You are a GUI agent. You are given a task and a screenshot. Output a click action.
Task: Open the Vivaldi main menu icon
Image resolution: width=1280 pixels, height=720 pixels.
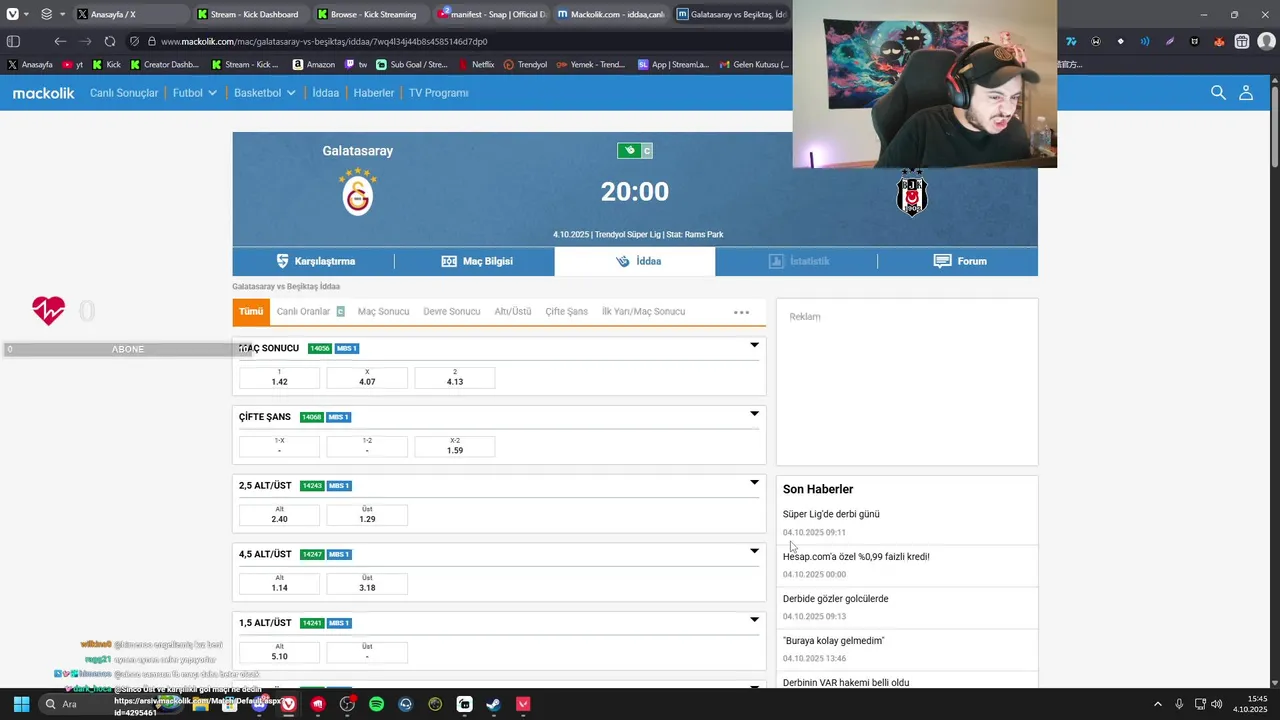pos(12,14)
